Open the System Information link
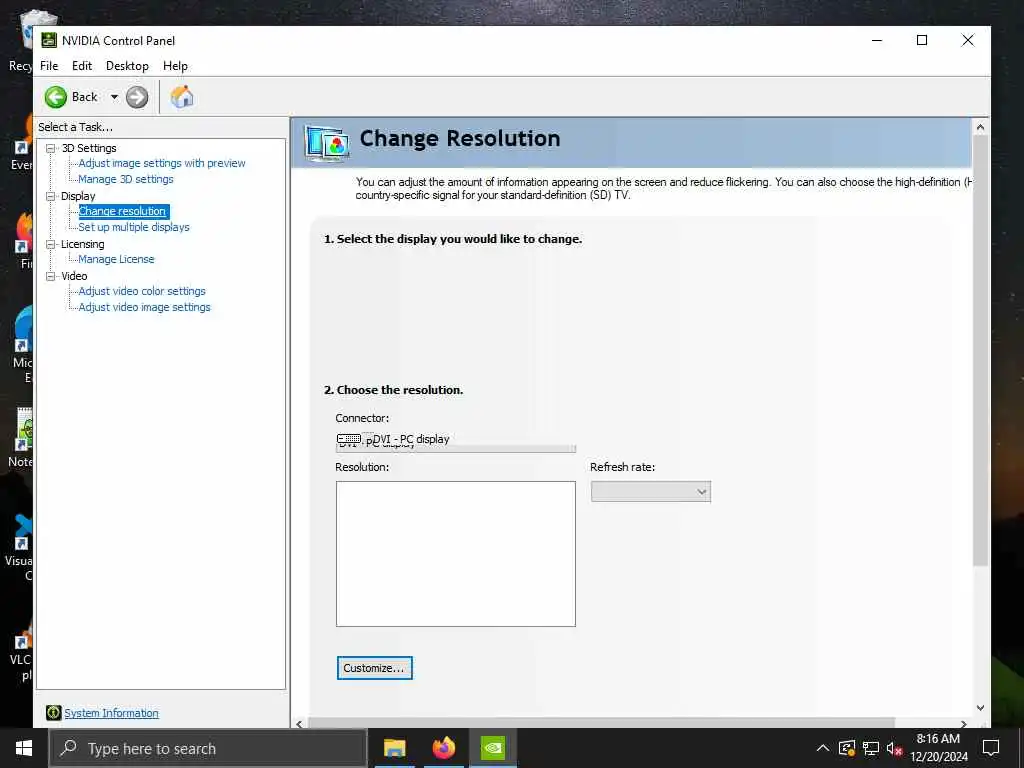Image resolution: width=1024 pixels, height=768 pixels. coord(111,713)
